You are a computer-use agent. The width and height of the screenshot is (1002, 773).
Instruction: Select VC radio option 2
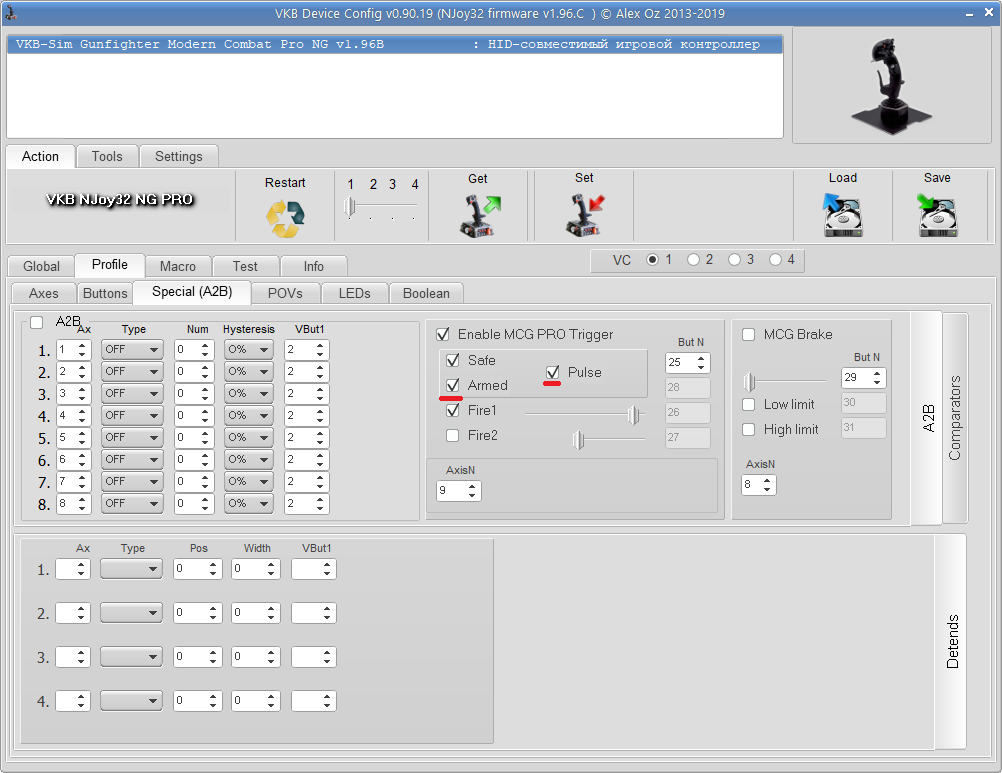pos(693,260)
